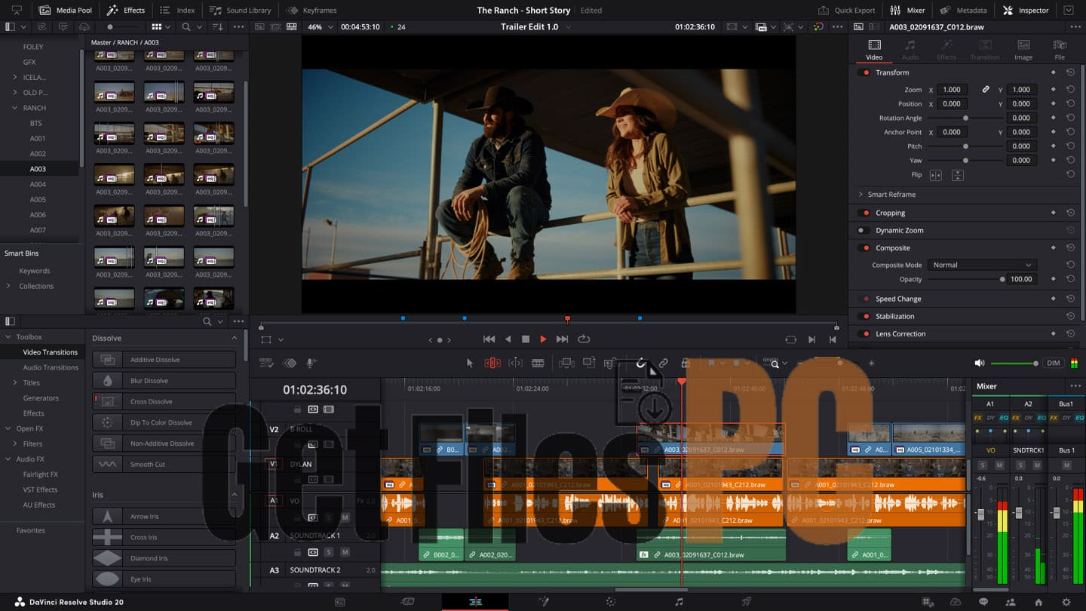The height and width of the screenshot is (611, 1086).
Task: Collapse the Dissolve transitions group
Action: click(x=234, y=338)
